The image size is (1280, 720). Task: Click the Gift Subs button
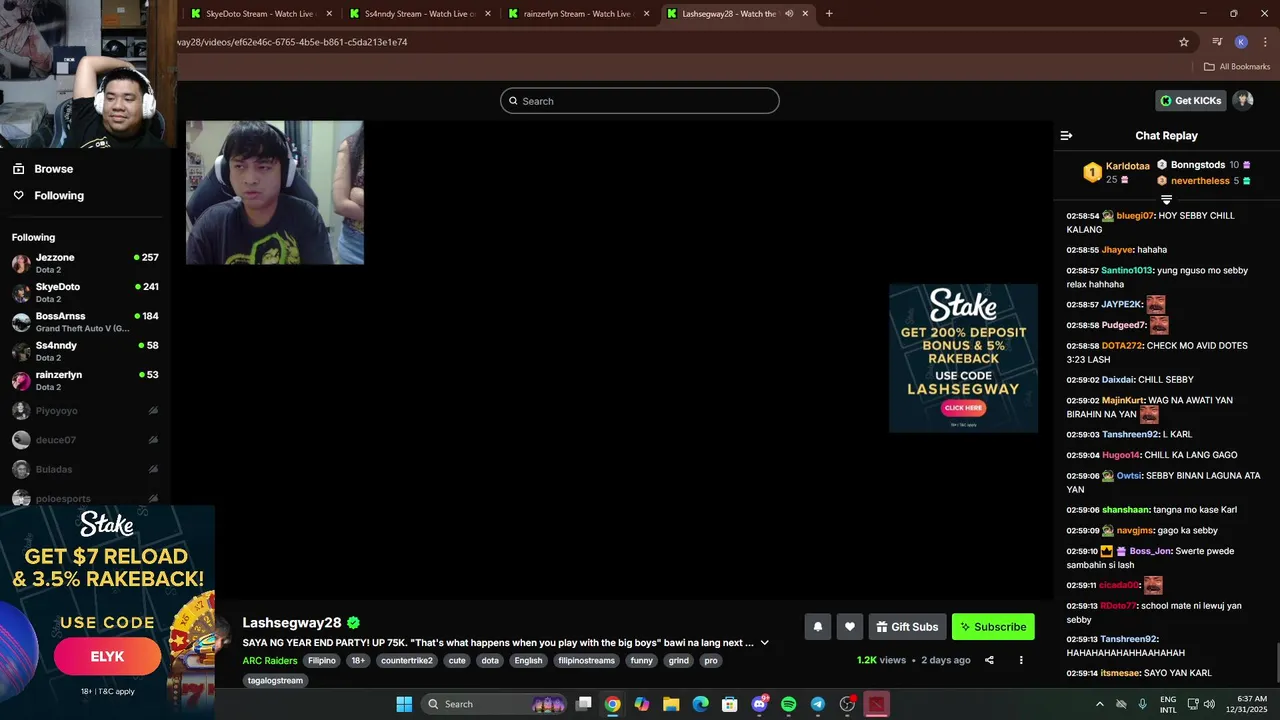(907, 627)
